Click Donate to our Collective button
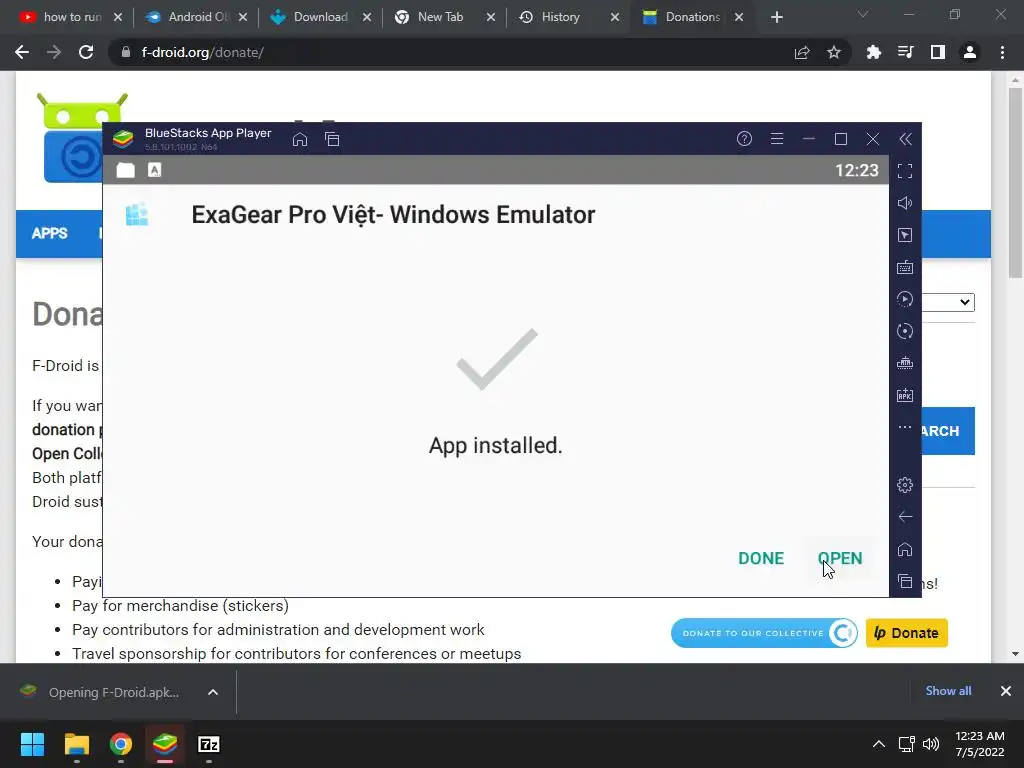Viewport: 1024px width, 768px height. tap(764, 633)
